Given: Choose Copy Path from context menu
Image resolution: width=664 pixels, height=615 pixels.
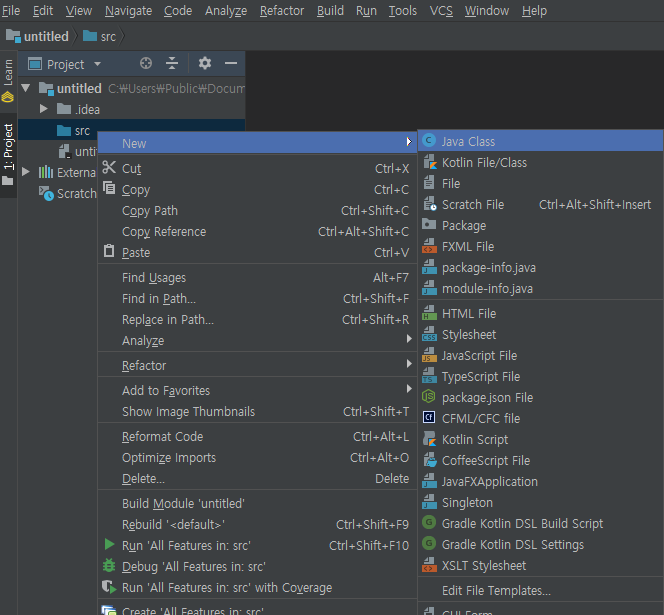Looking at the screenshot, I should (257, 211).
